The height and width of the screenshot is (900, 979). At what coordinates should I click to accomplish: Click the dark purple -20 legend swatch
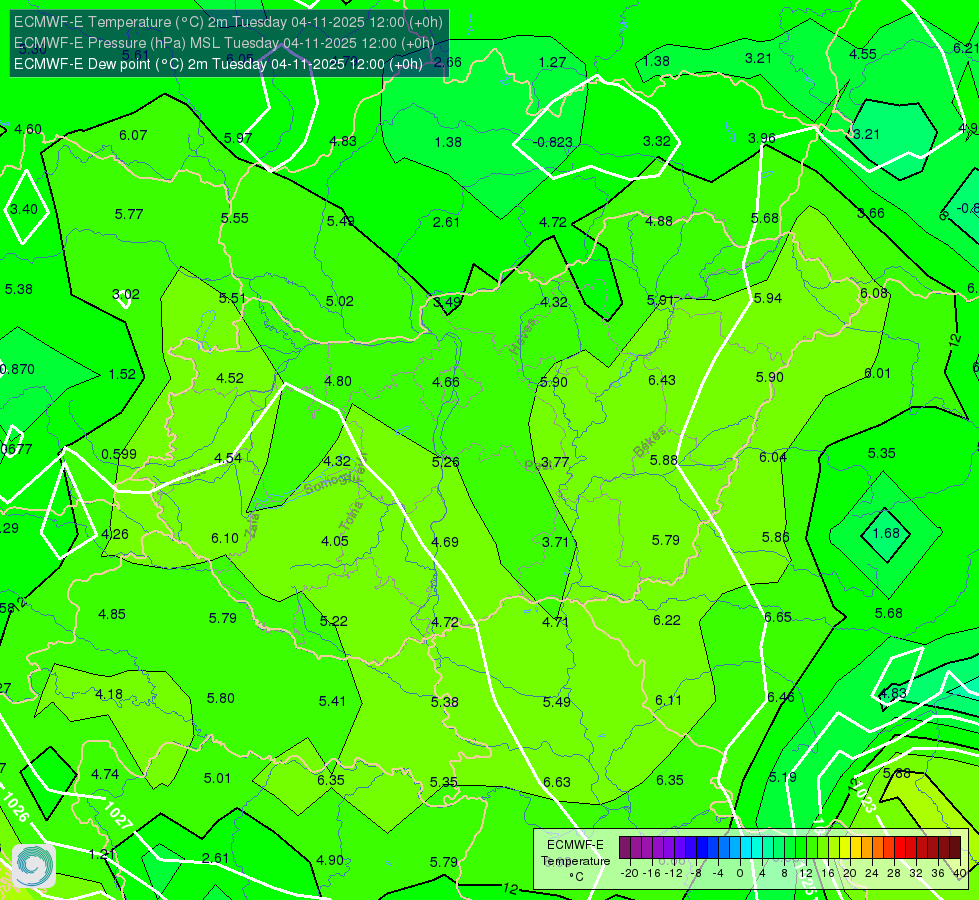click(x=624, y=848)
